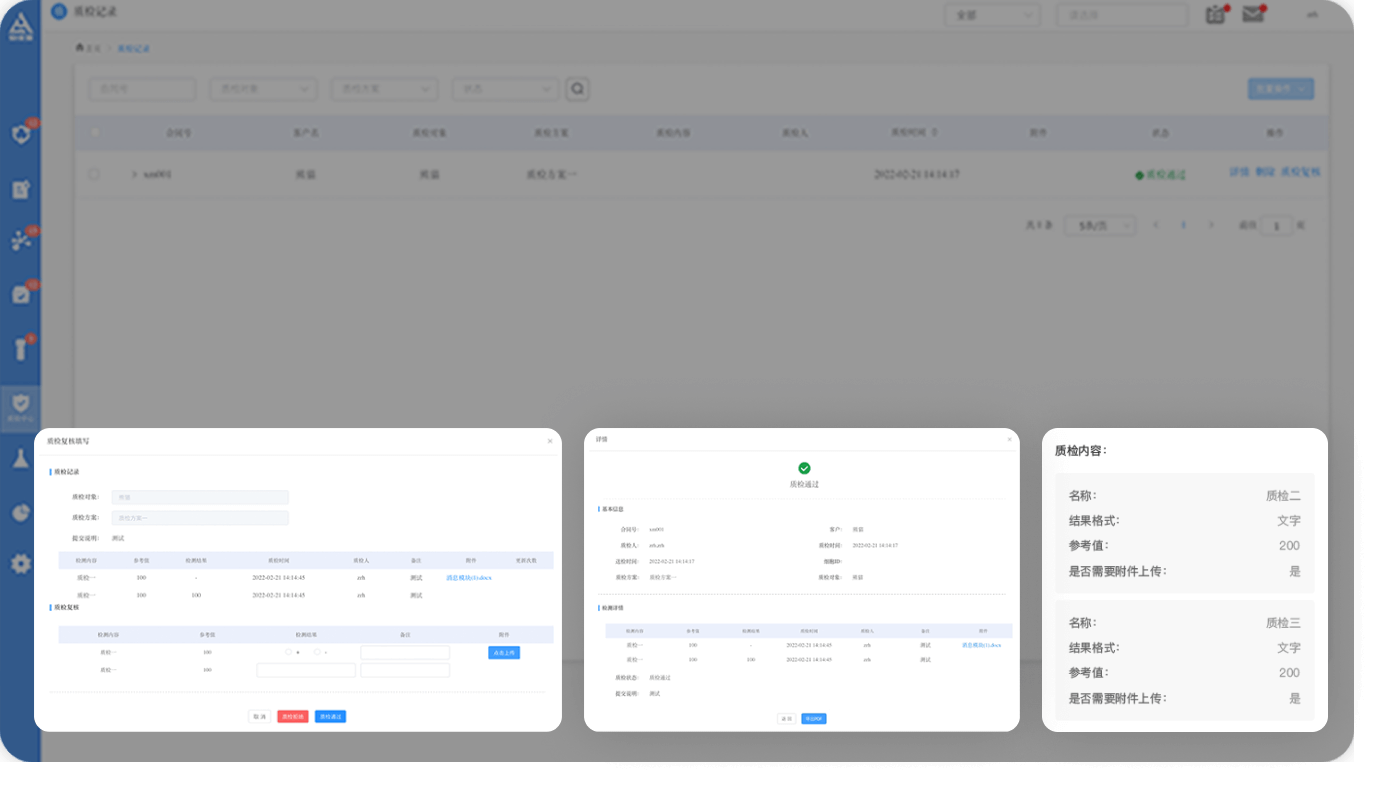Open the attachment docx link in 详情 dialog
Image resolution: width=1388 pixels, height=792 pixels.
coord(980,645)
